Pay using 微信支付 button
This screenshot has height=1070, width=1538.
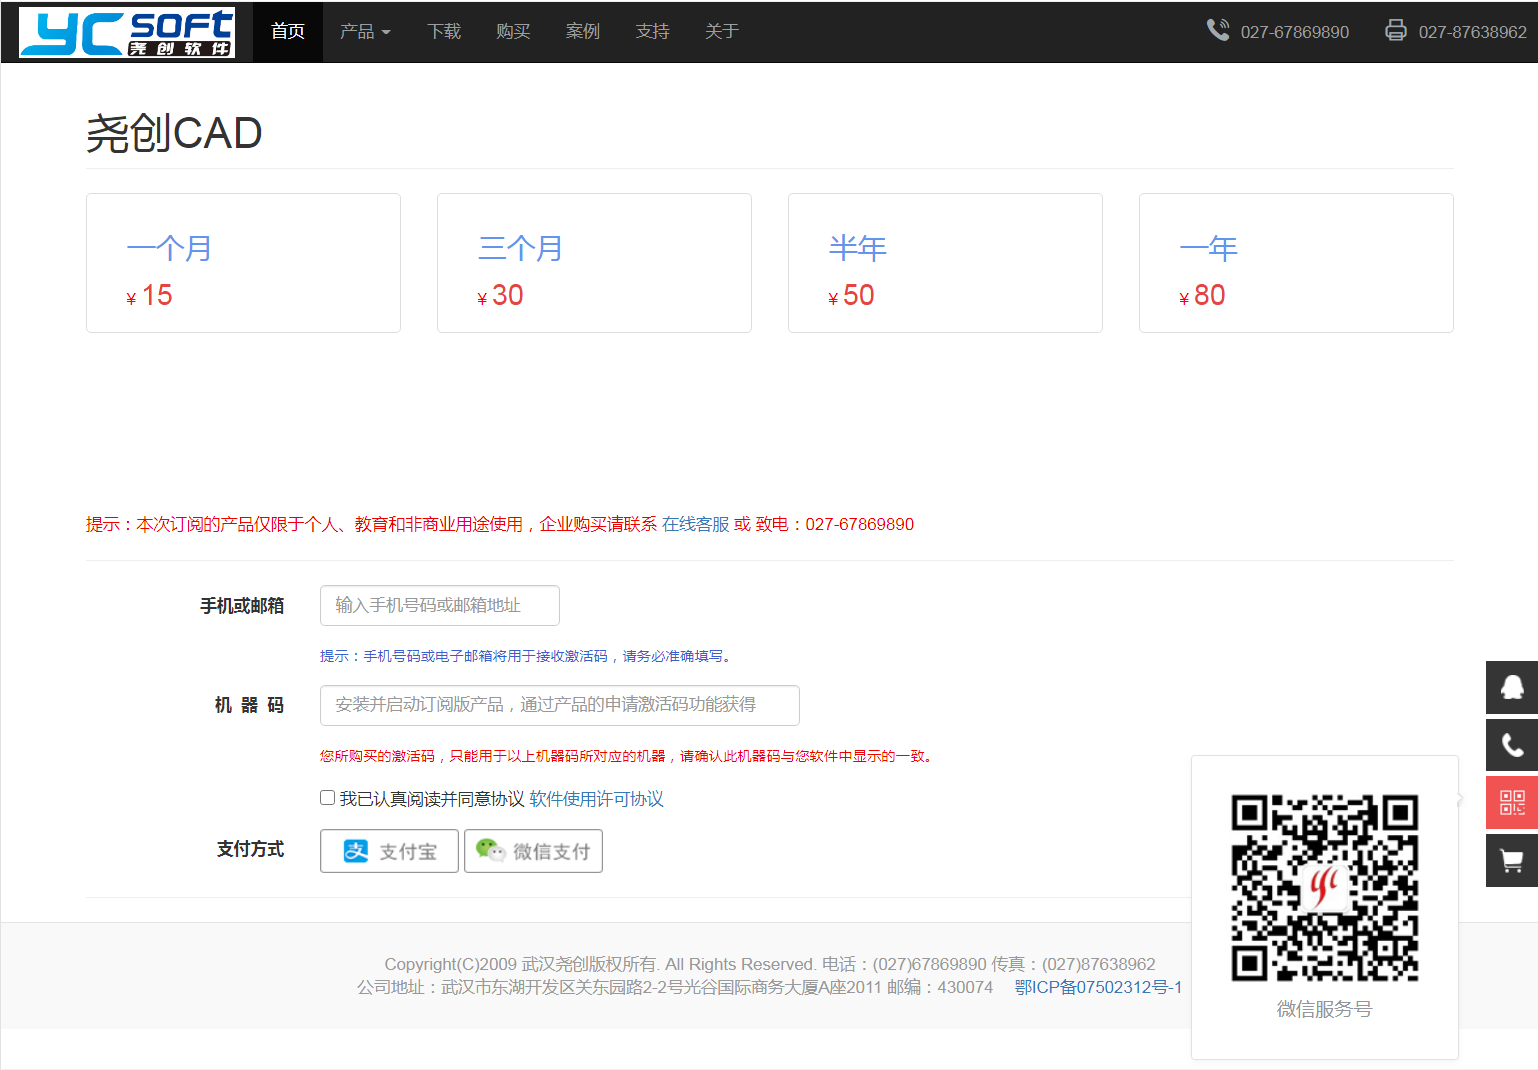point(533,851)
